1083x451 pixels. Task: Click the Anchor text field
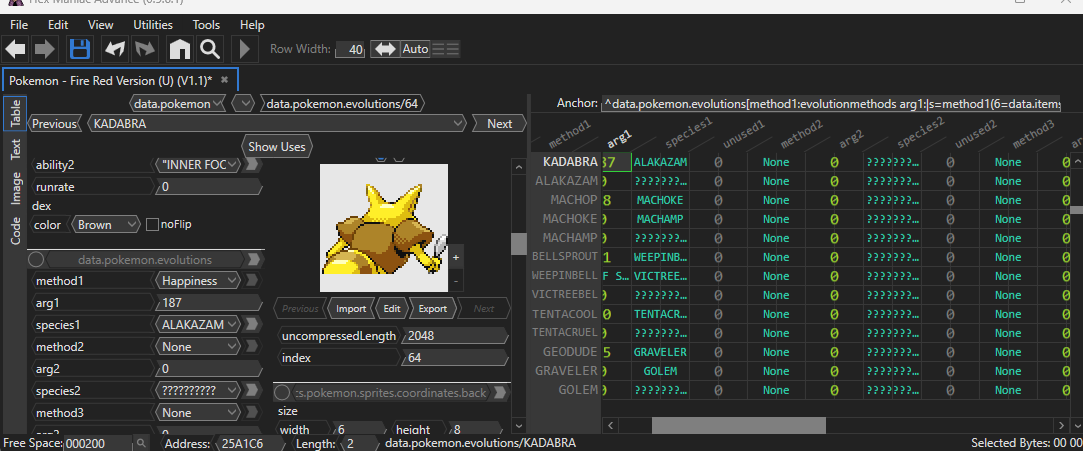832,104
